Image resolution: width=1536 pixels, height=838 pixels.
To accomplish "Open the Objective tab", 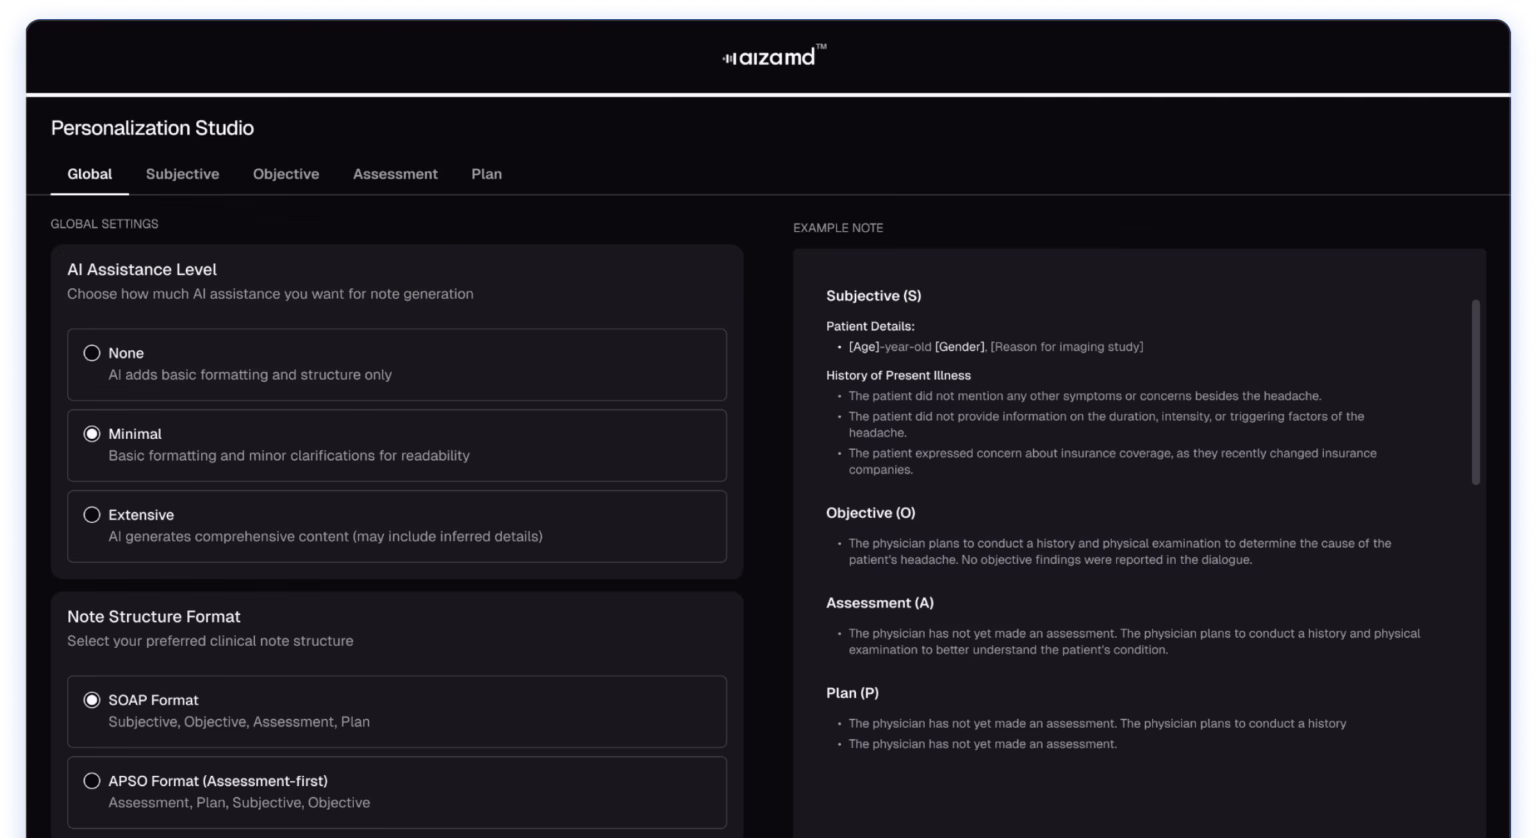I will pos(286,174).
